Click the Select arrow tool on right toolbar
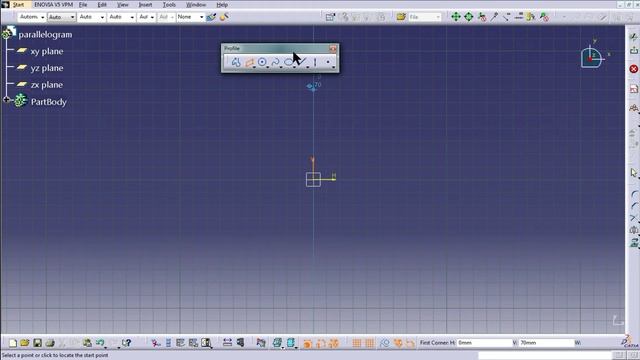Screen dimensions: 640x360 [x=633, y=173]
